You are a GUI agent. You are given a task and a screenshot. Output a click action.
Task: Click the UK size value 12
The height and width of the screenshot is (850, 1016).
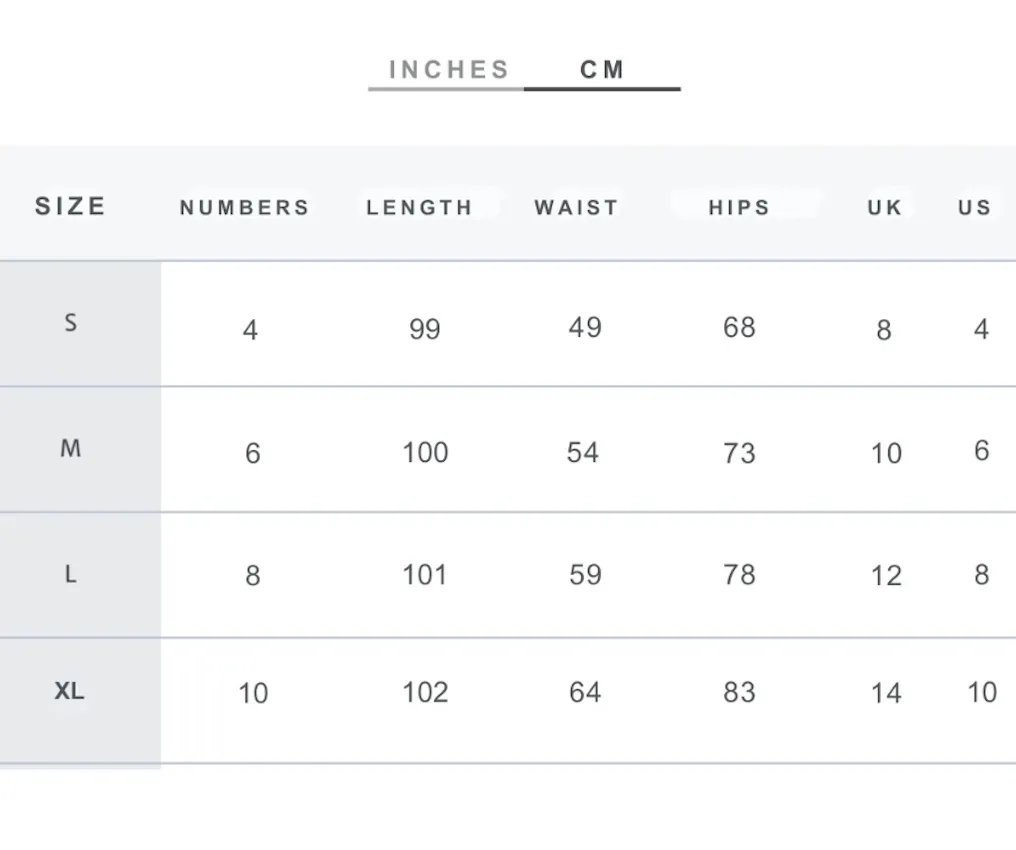pyautogui.click(x=886, y=576)
